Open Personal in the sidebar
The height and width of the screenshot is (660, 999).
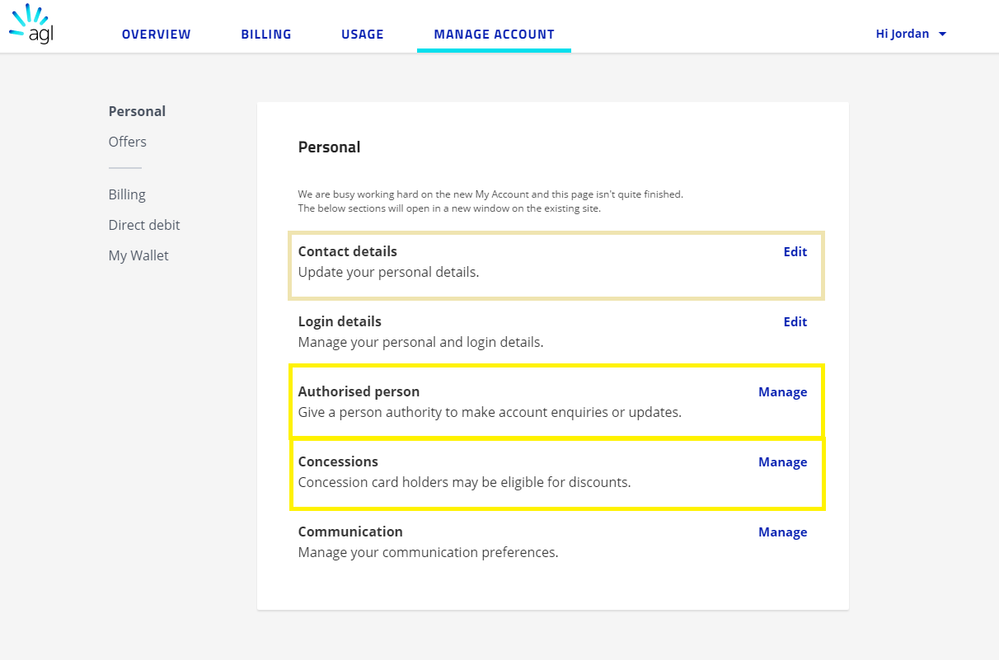click(x=136, y=111)
